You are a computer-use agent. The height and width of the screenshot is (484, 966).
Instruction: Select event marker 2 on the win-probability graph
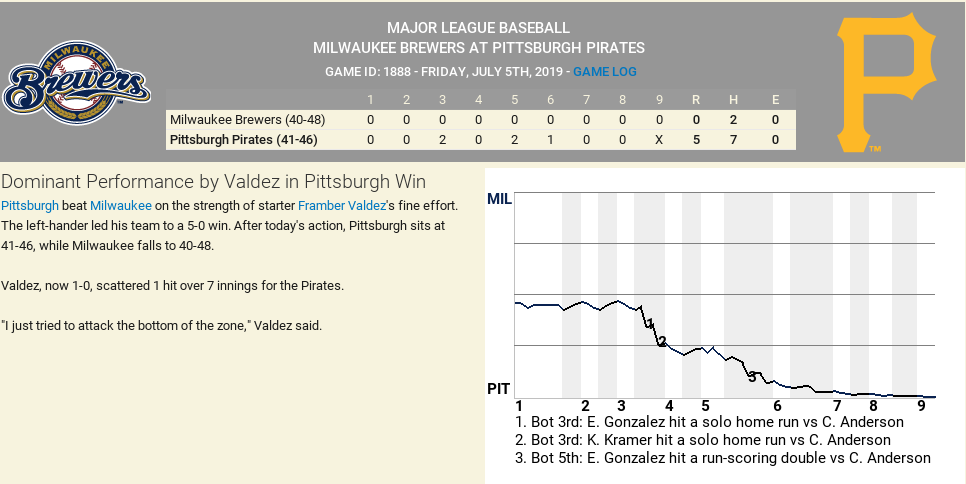click(661, 342)
